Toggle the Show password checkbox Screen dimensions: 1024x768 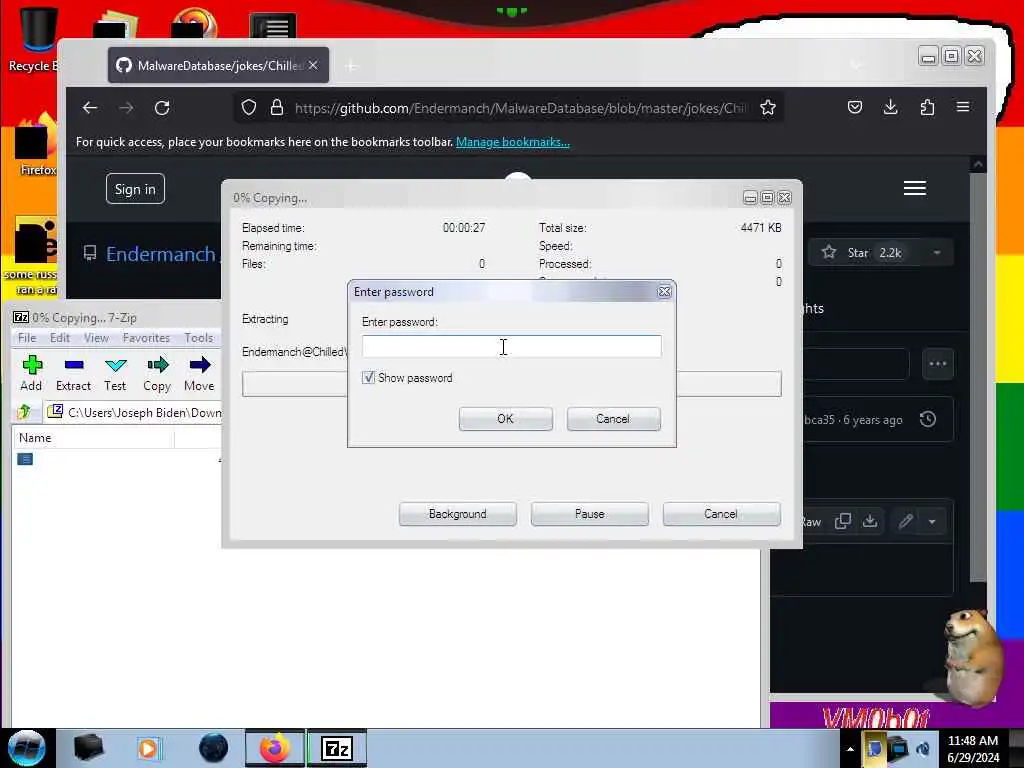click(368, 377)
